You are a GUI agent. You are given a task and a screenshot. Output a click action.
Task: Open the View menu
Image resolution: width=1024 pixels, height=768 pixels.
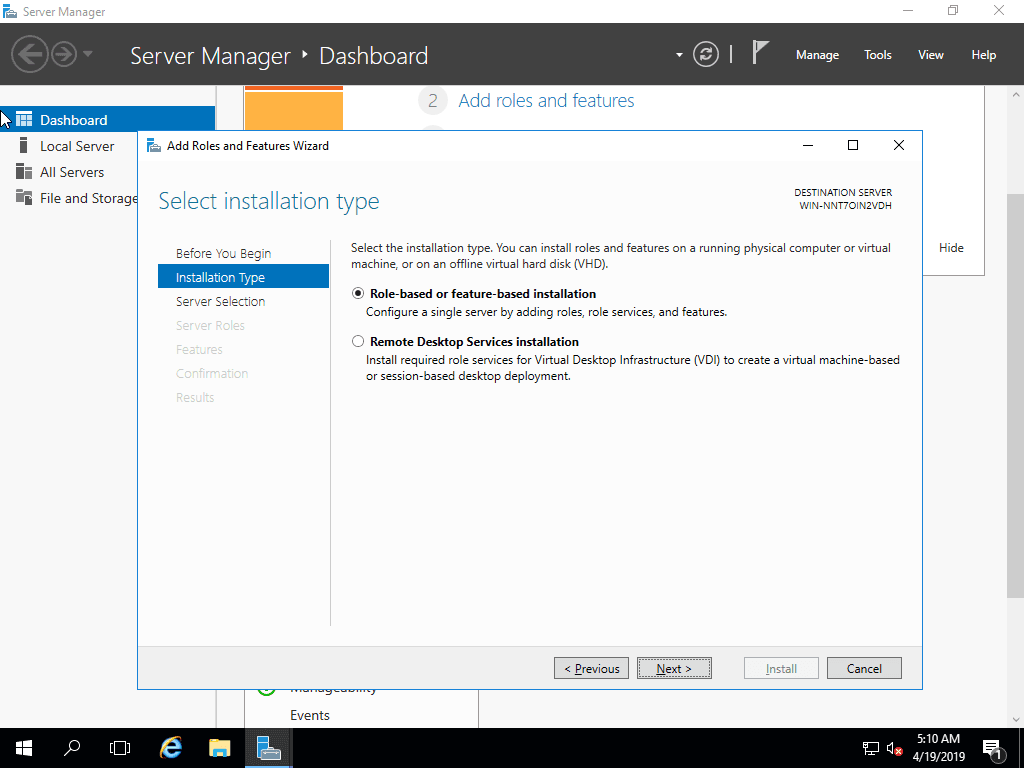tap(931, 55)
